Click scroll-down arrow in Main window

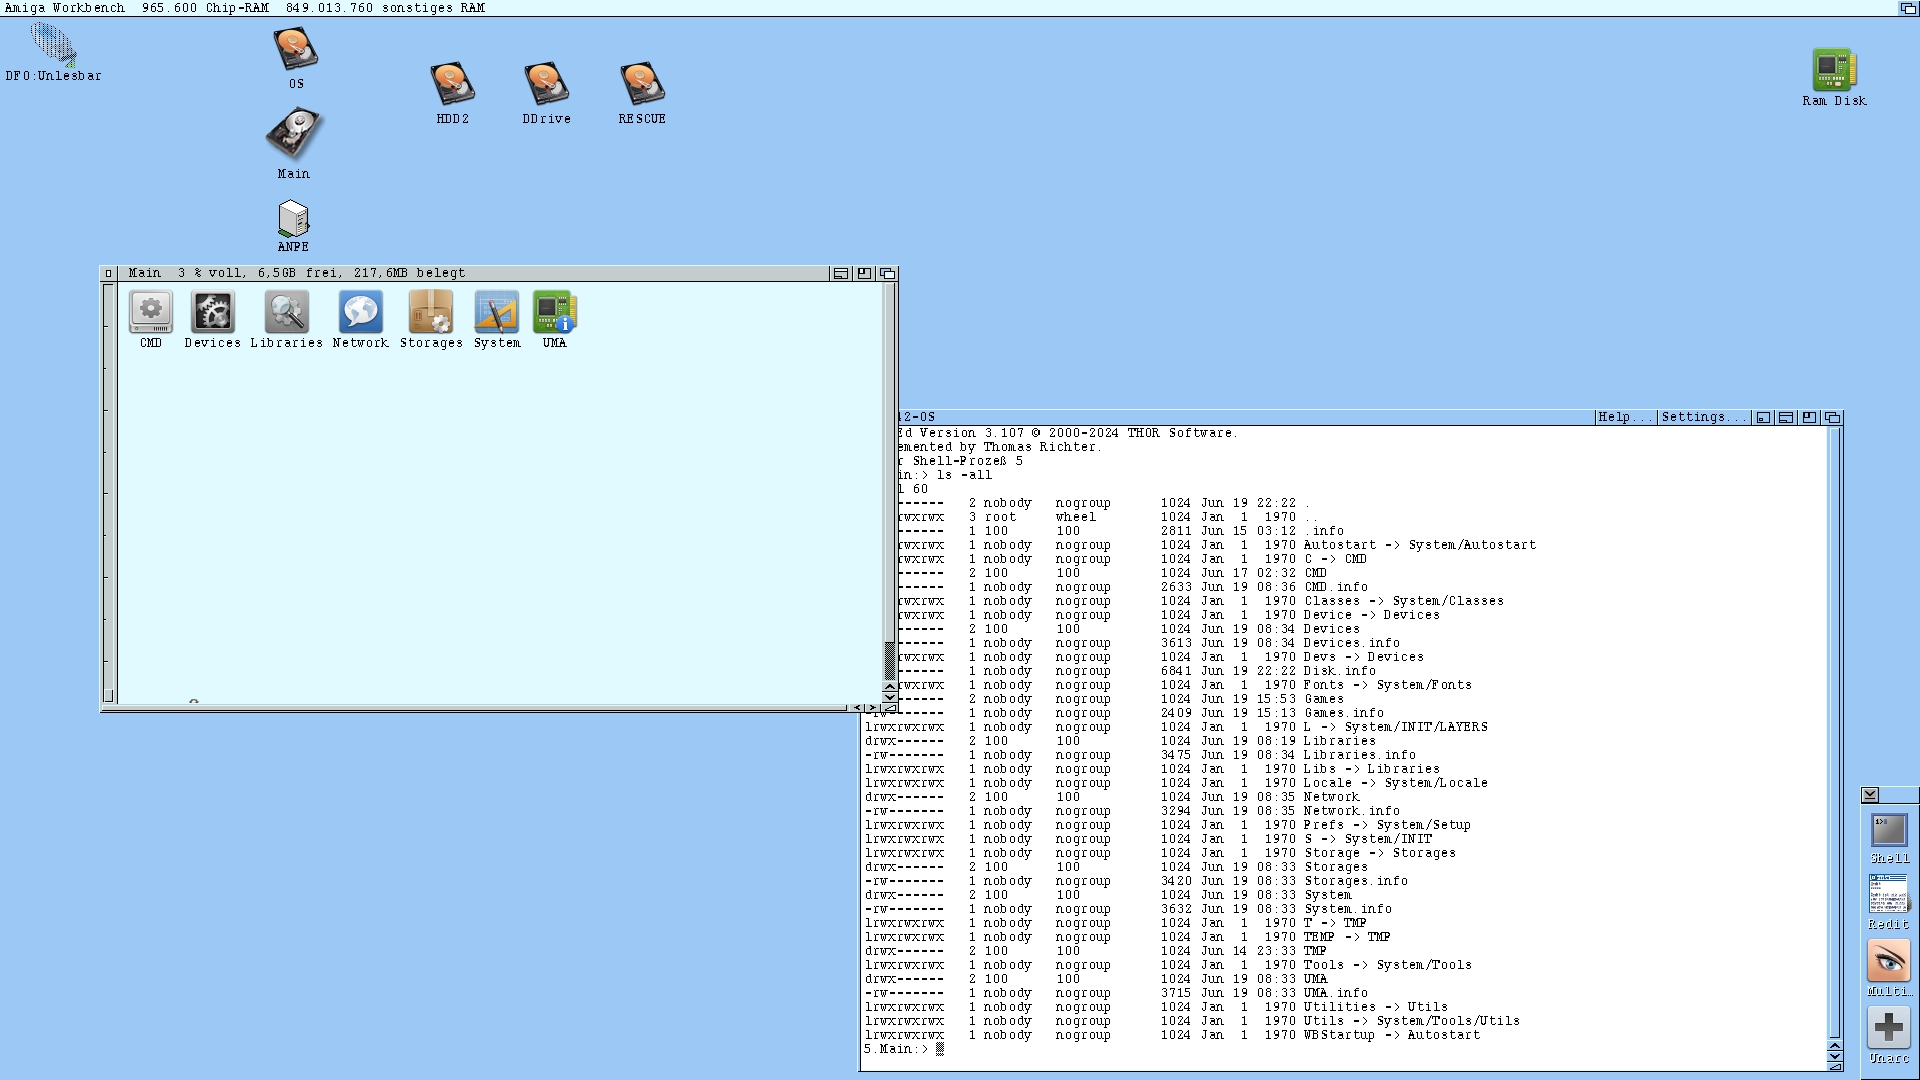(890, 697)
